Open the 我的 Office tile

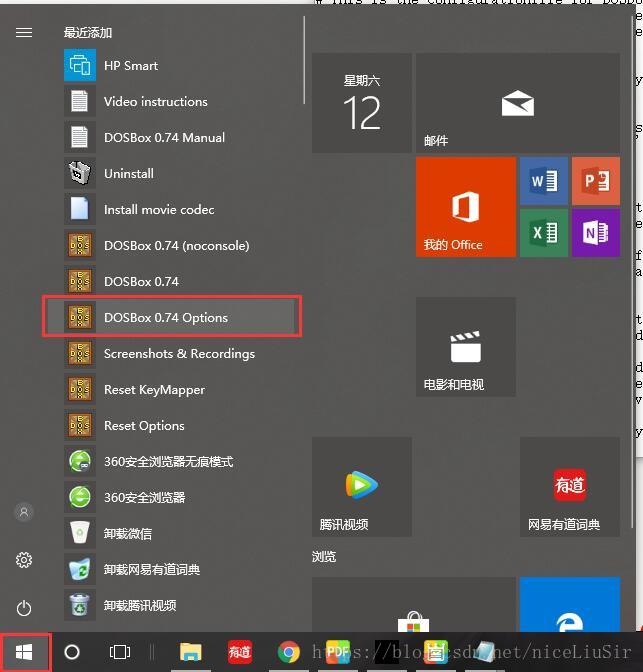coord(466,207)
